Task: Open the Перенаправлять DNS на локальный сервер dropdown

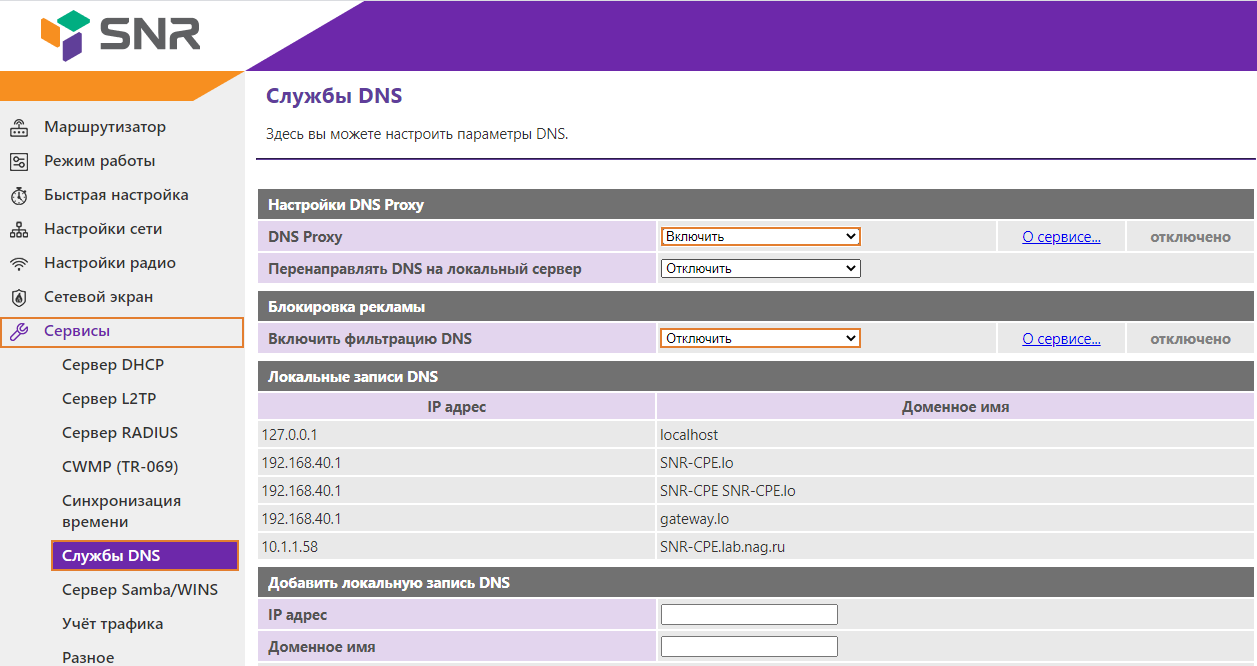Action: pyautogui.click(x=760, y=268)
